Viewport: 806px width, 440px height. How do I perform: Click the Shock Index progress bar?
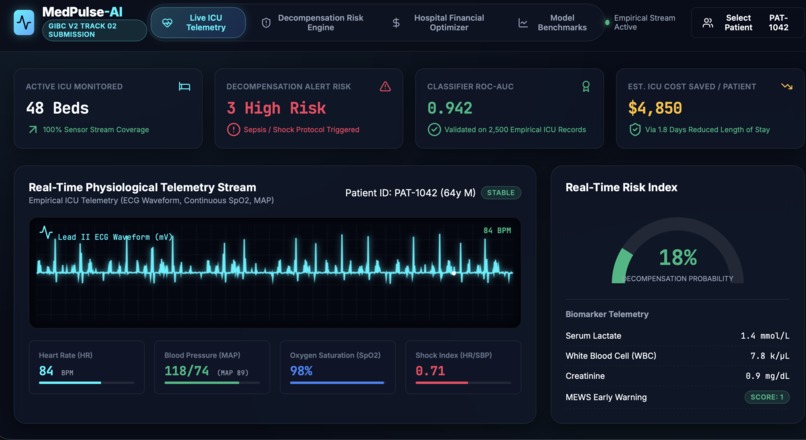point(463,383)
